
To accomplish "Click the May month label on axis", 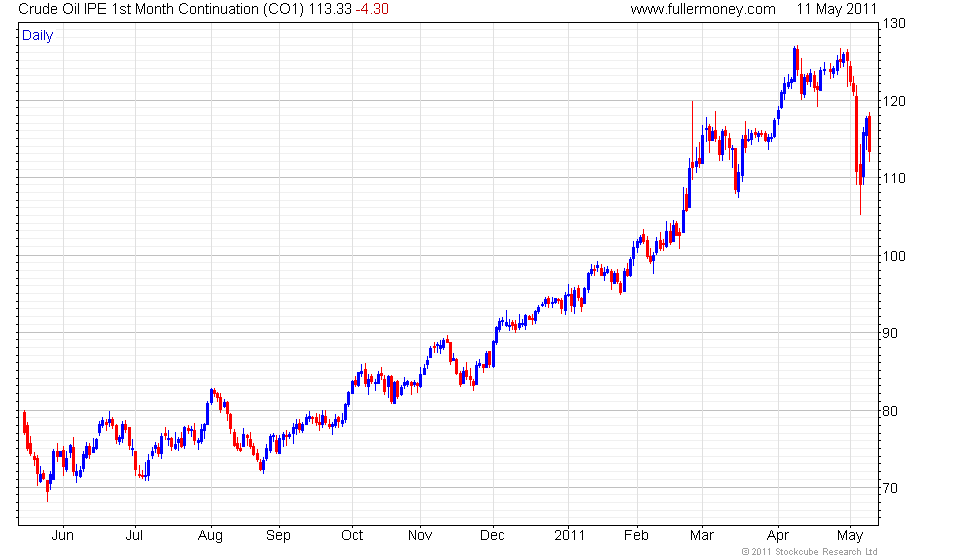I will click(x=850, y=536).
